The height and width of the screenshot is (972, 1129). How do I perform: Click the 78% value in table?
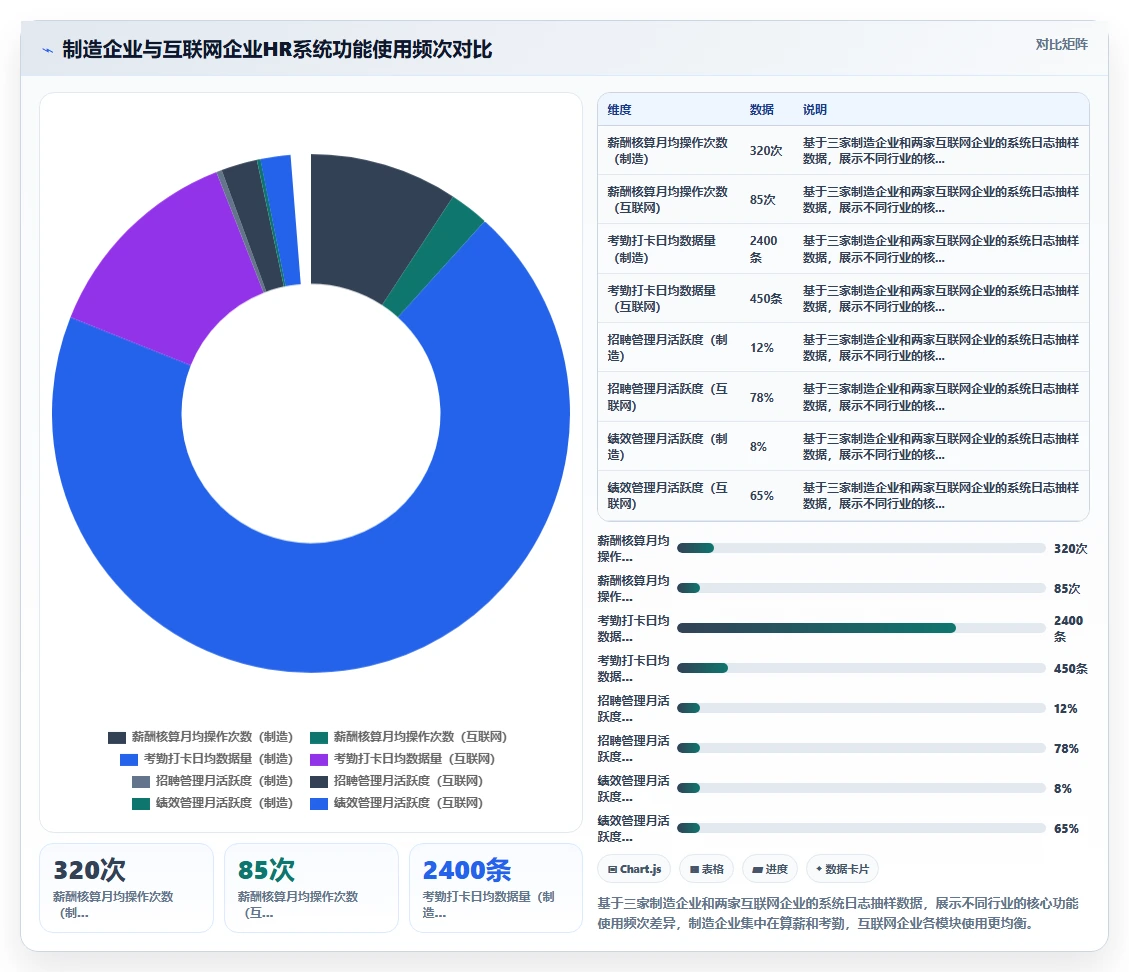(x=762, y=397)
